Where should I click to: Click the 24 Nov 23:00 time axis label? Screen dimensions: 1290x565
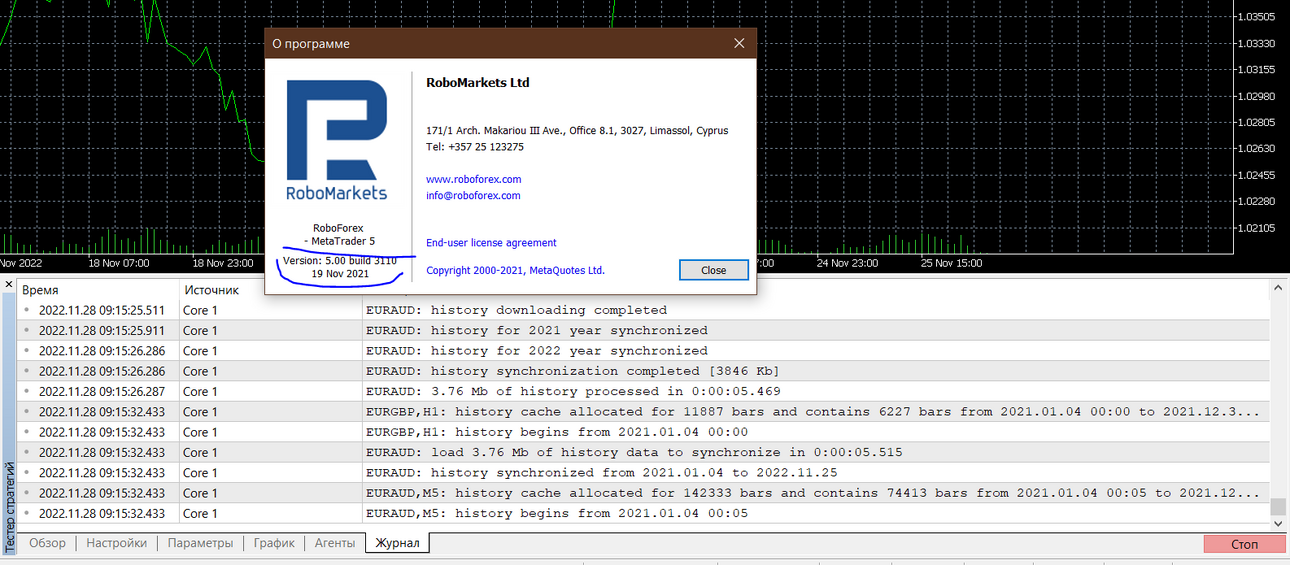coord(847,263)
